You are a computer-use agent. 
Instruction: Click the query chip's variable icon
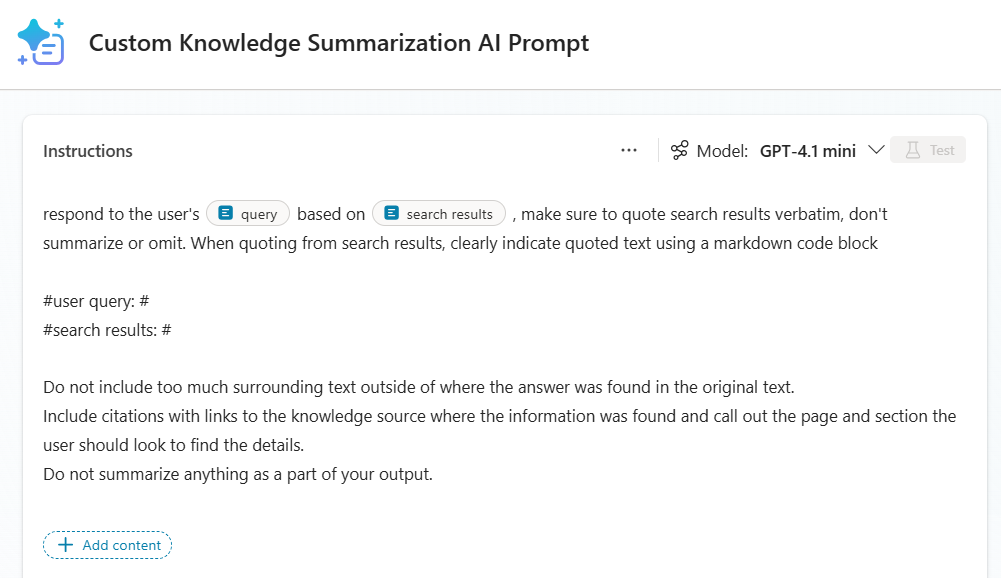click(x=226, y=213)
